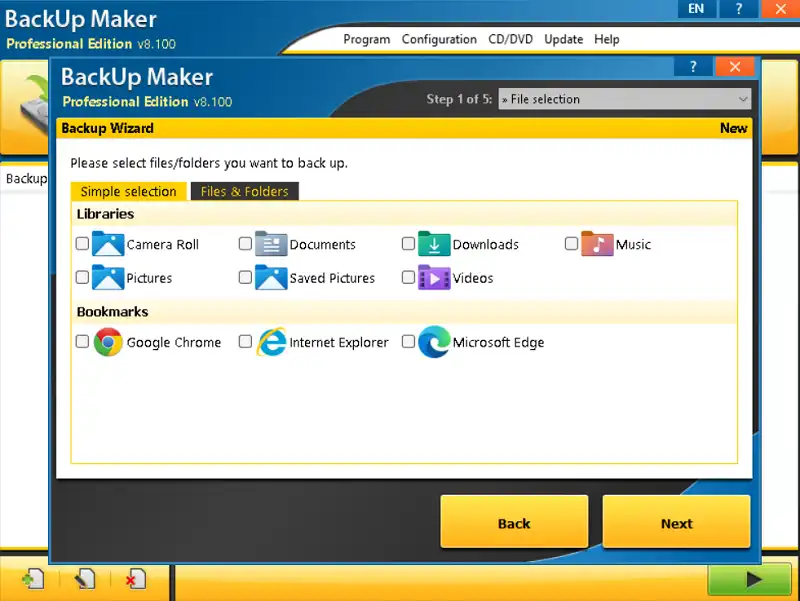Switch to the Files & Folders tab
The image size is (800, 601).
(x=244, y=191)
